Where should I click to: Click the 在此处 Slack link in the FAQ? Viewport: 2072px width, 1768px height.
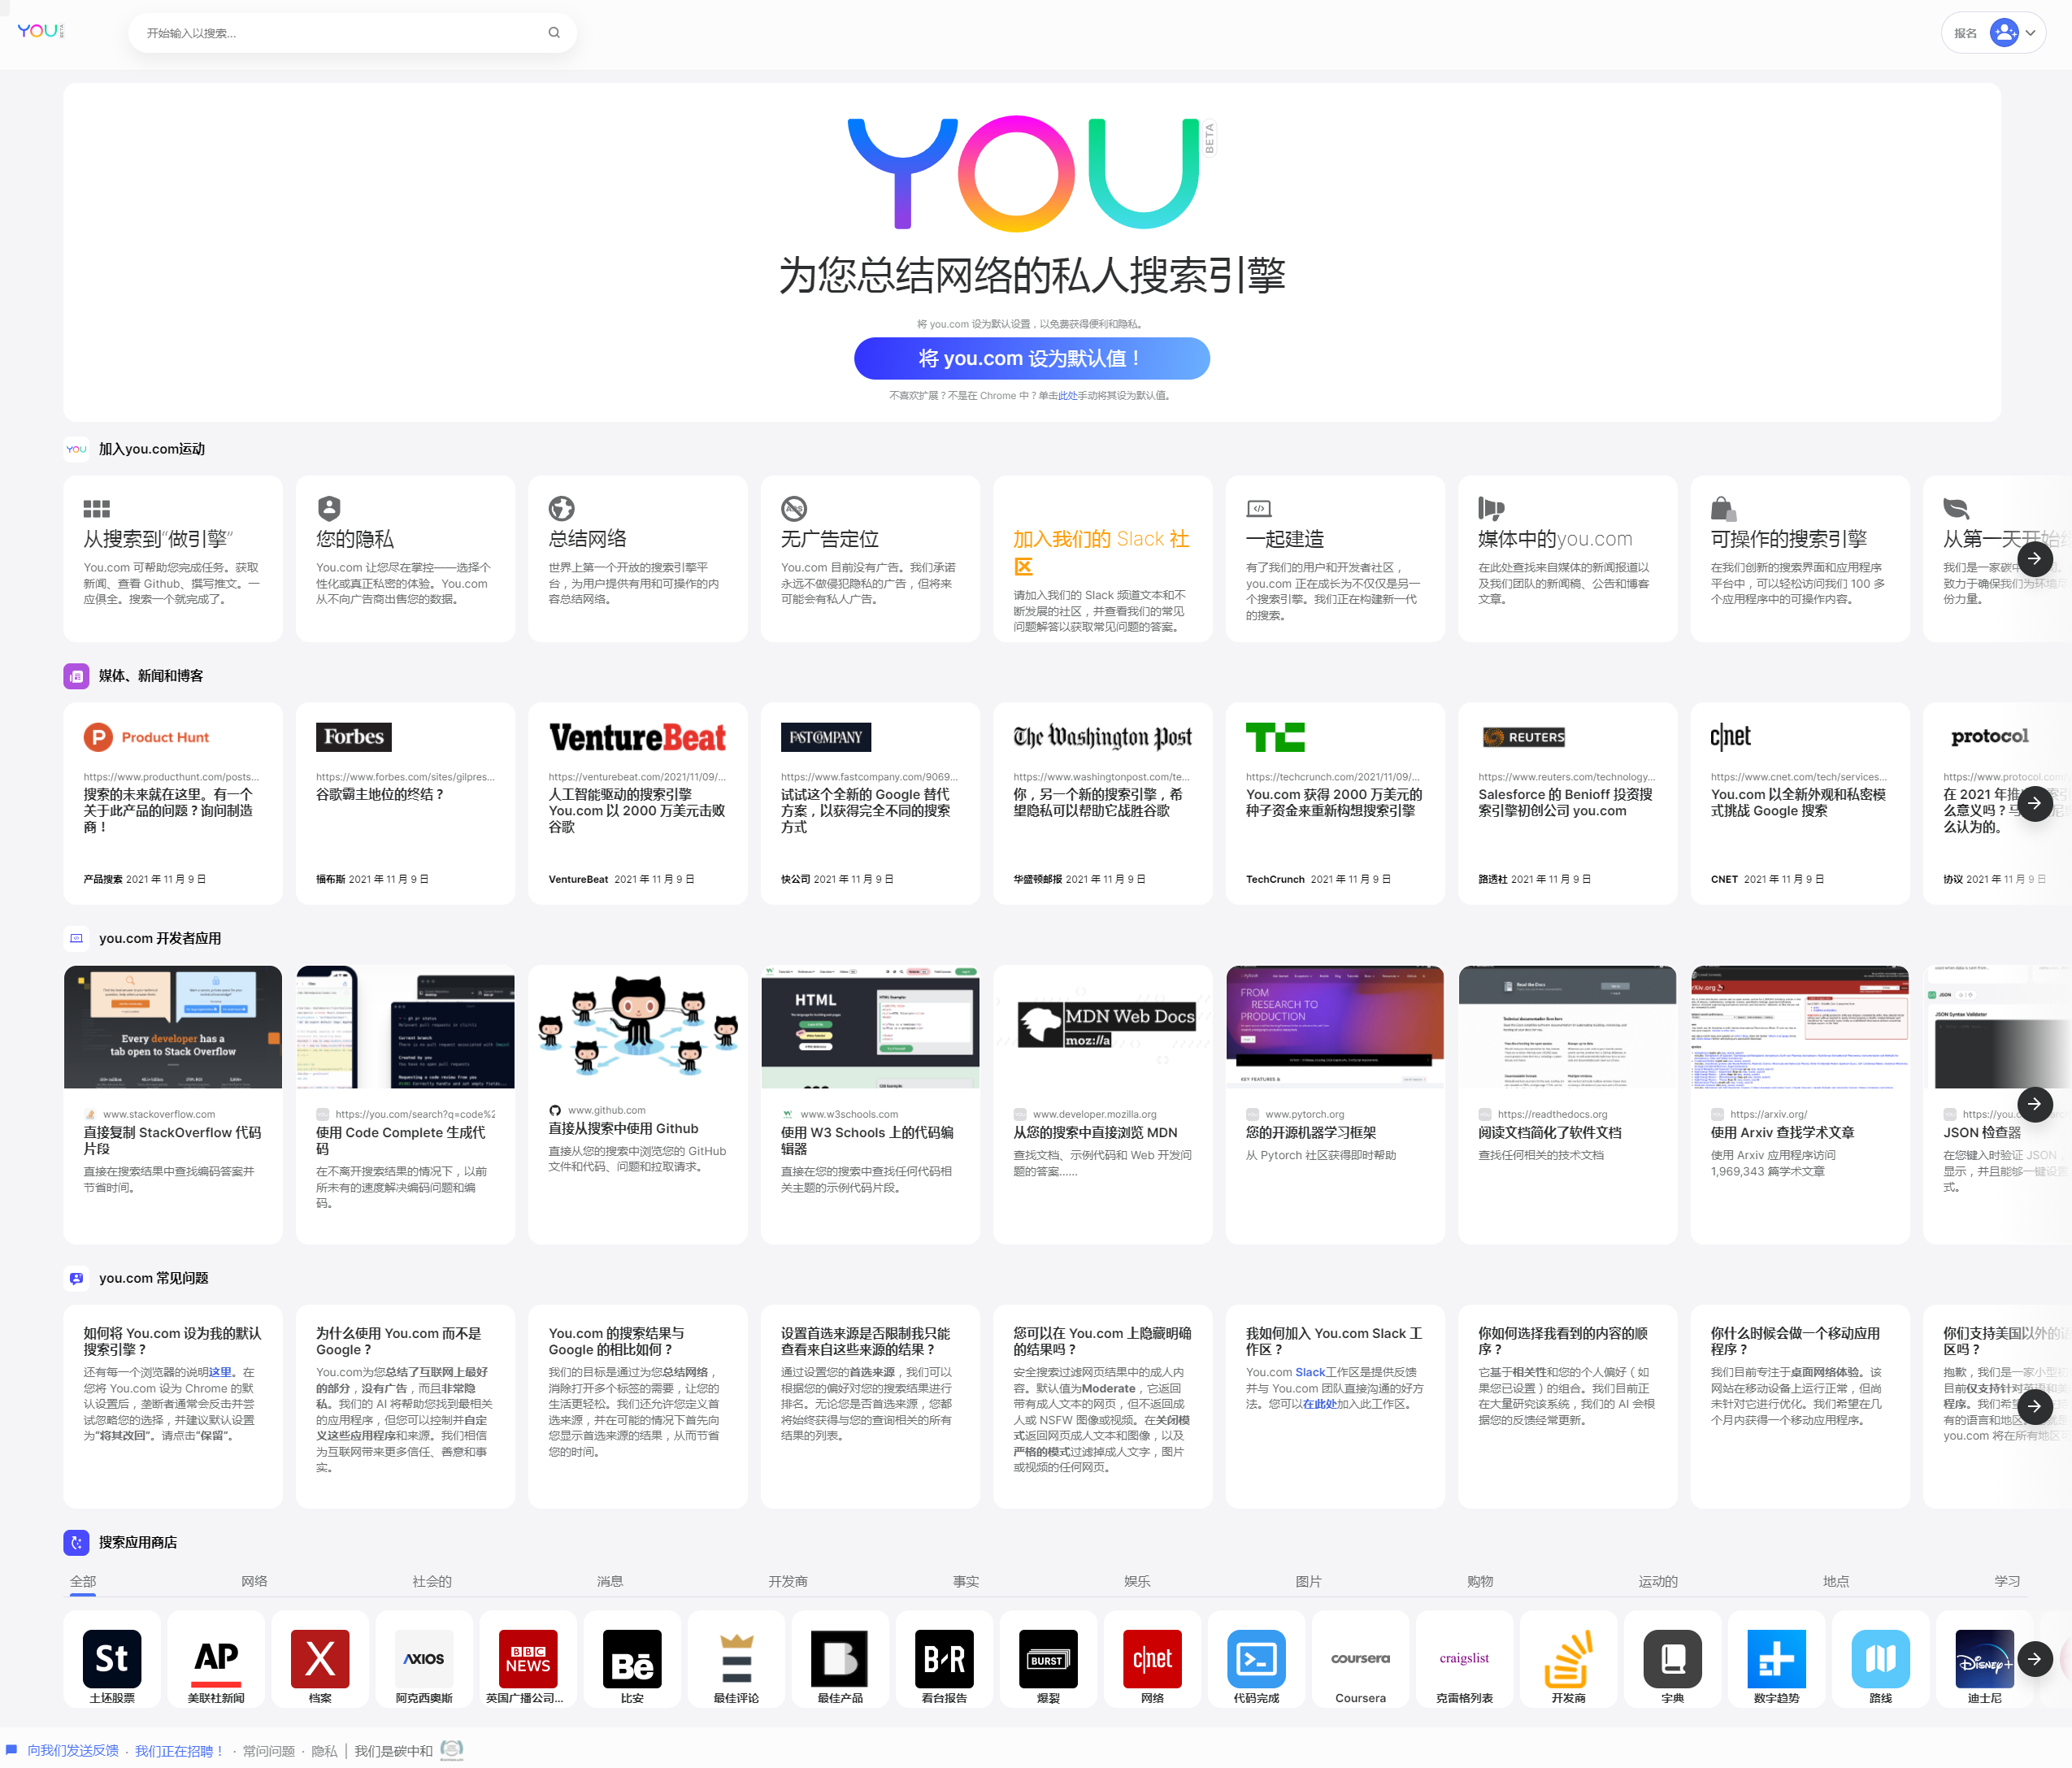pyautogui.click(x=1319, y=1404)
